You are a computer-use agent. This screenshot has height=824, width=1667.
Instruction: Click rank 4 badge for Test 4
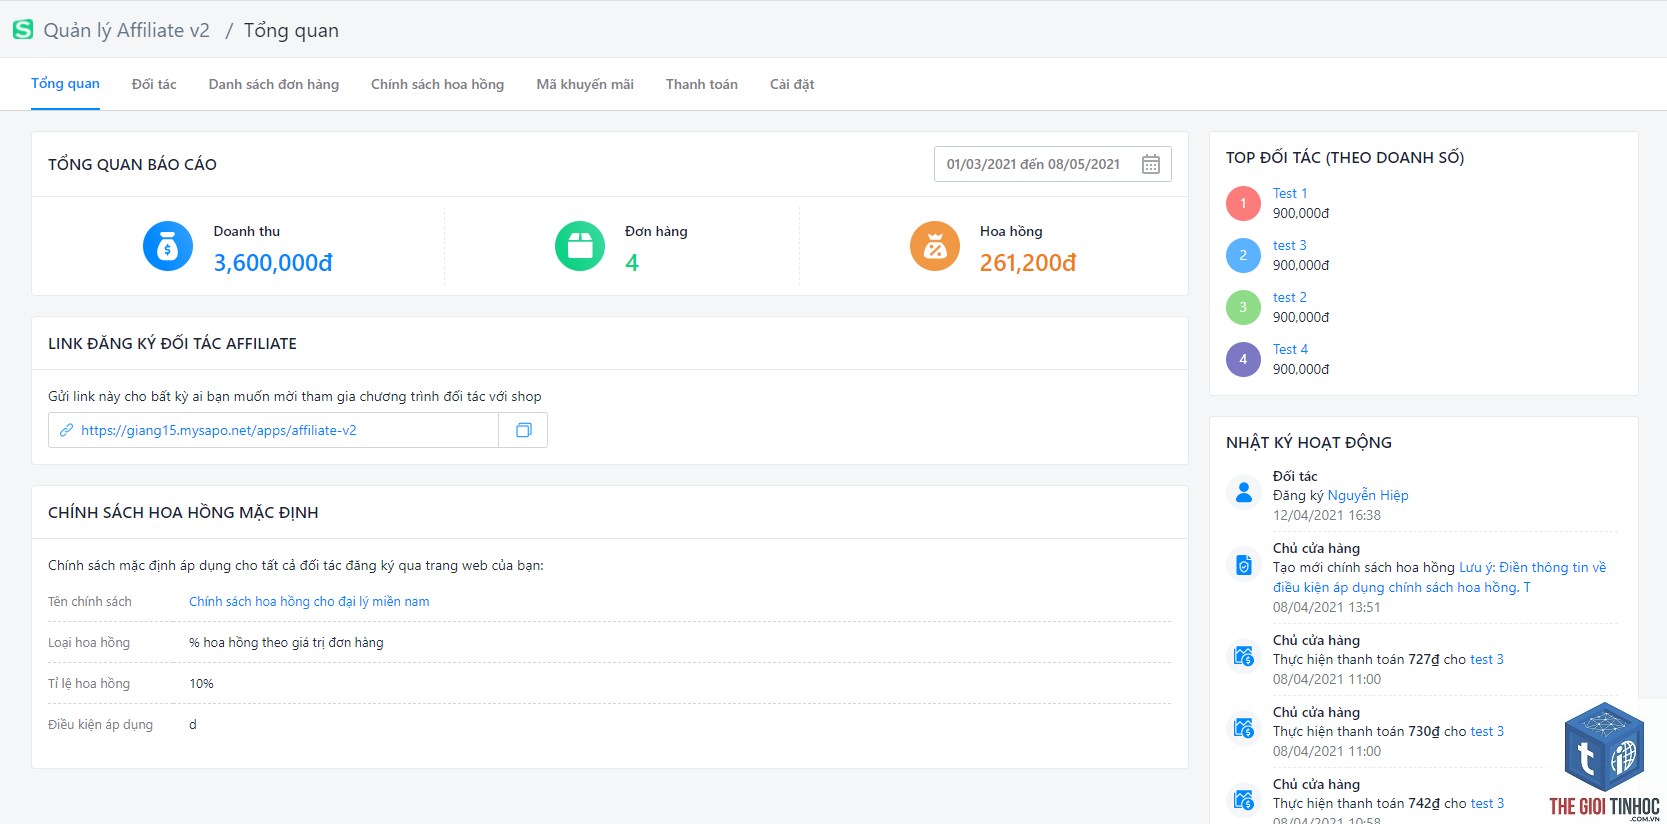[1243, 359]
